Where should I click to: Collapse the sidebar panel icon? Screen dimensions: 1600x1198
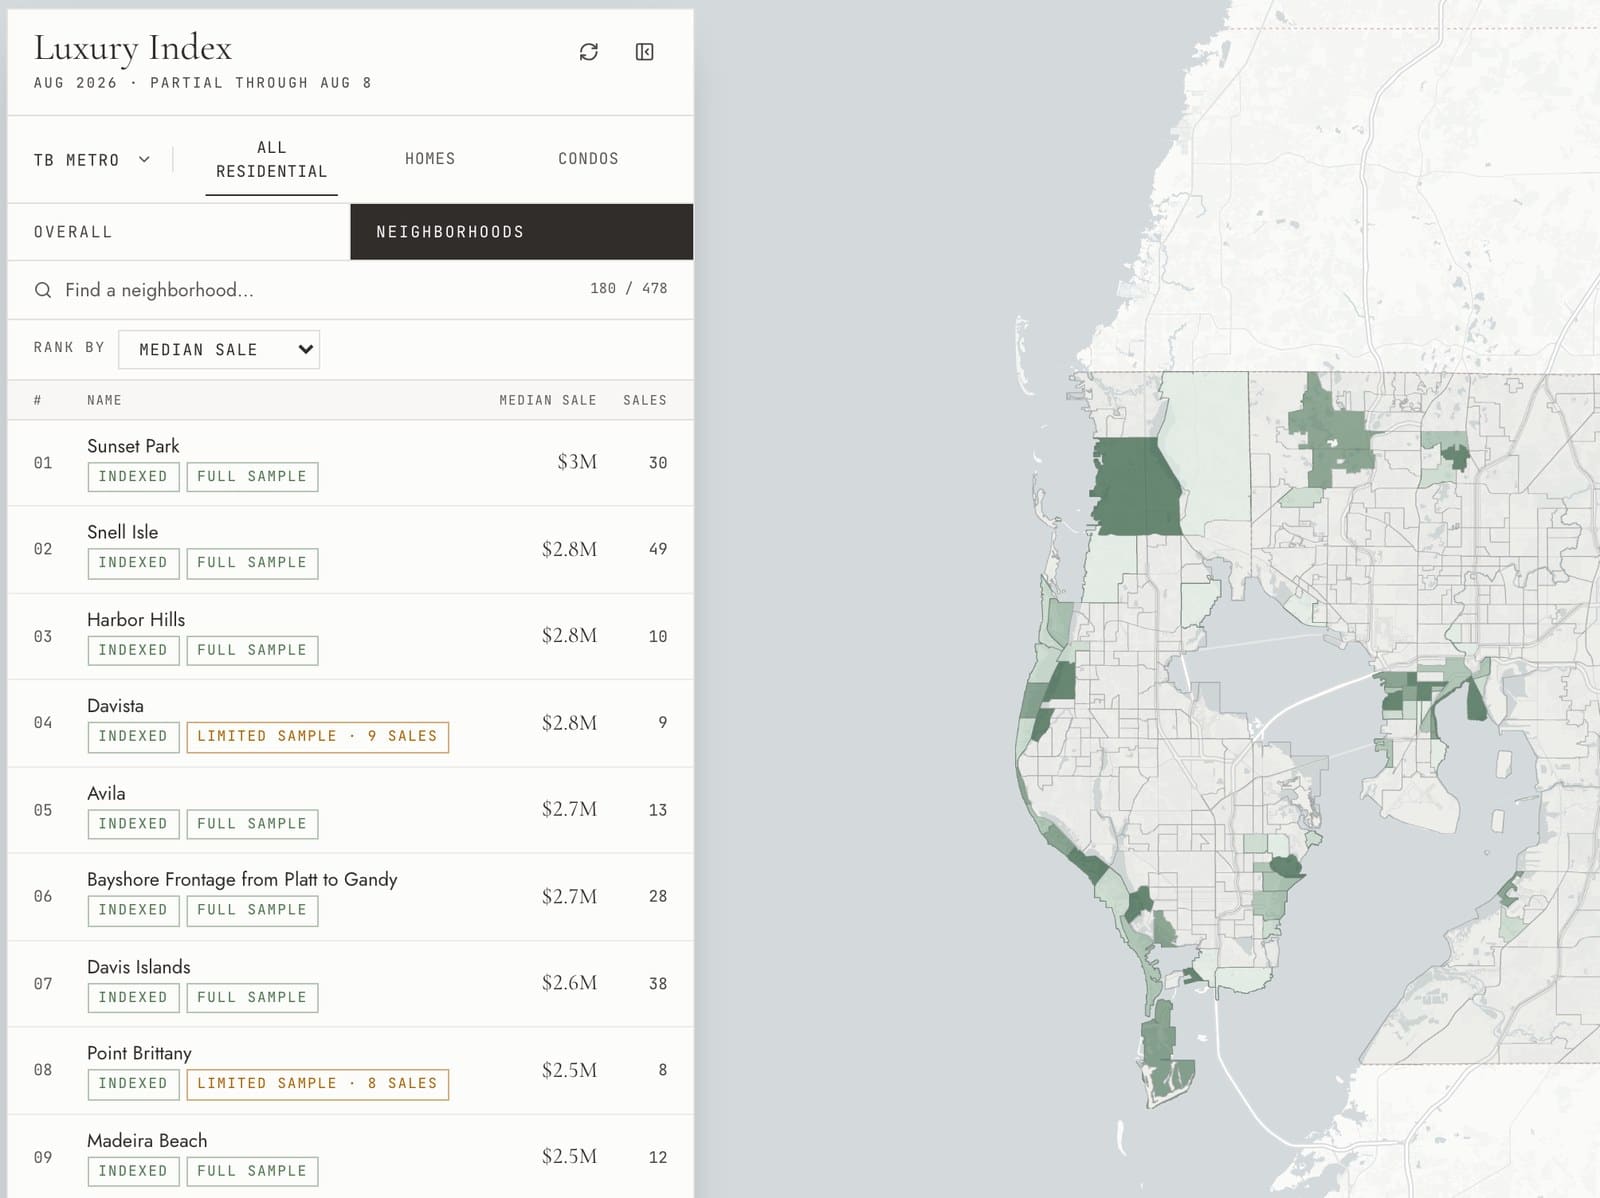coord(645,52)
